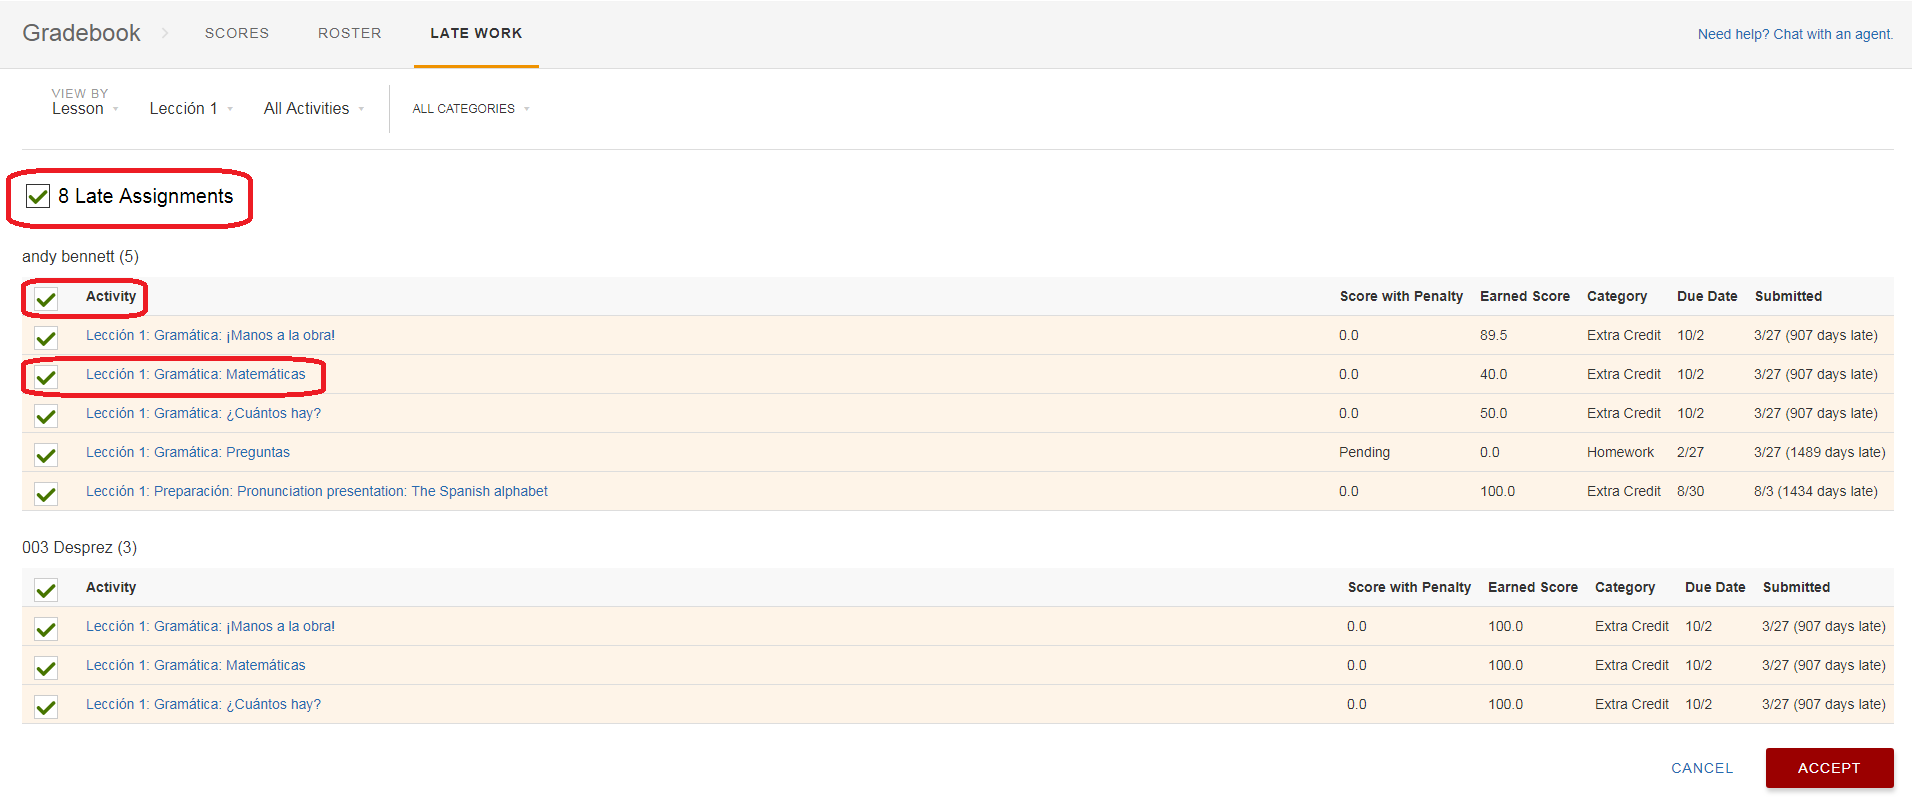
Task: Toggle the 8 Late Assignments checkbox
Action: click(38, 196)
